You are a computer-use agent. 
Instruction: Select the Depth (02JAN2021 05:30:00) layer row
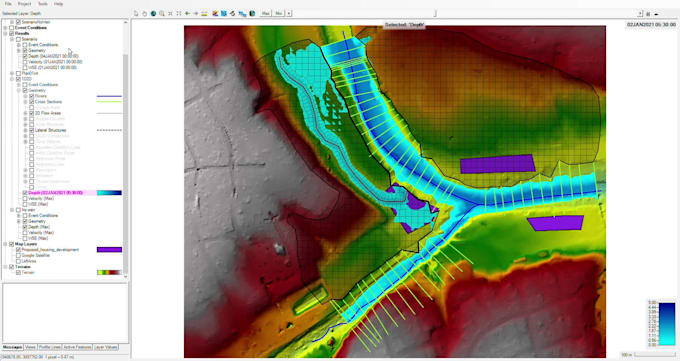(x=56, y=193)
